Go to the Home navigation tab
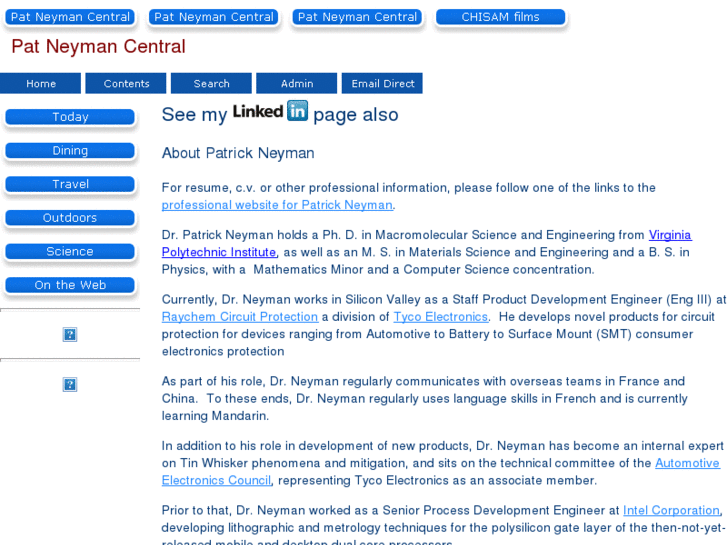 coord(40,83)
